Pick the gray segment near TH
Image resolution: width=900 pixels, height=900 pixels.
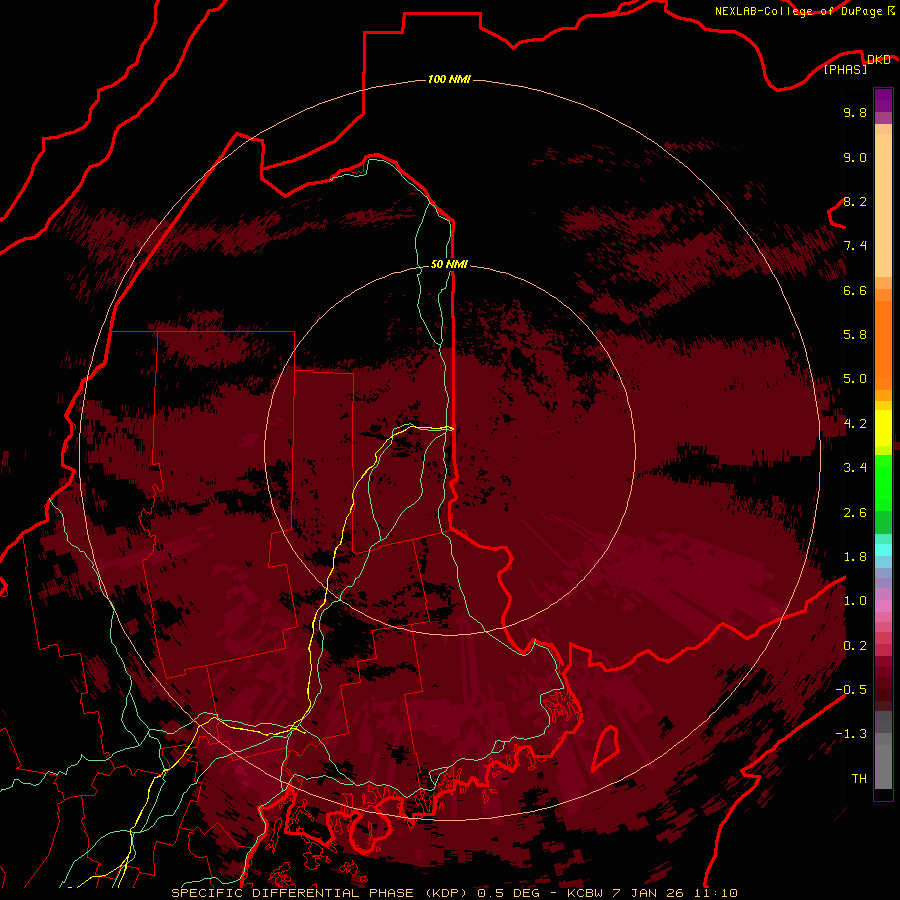click(883, 766)
